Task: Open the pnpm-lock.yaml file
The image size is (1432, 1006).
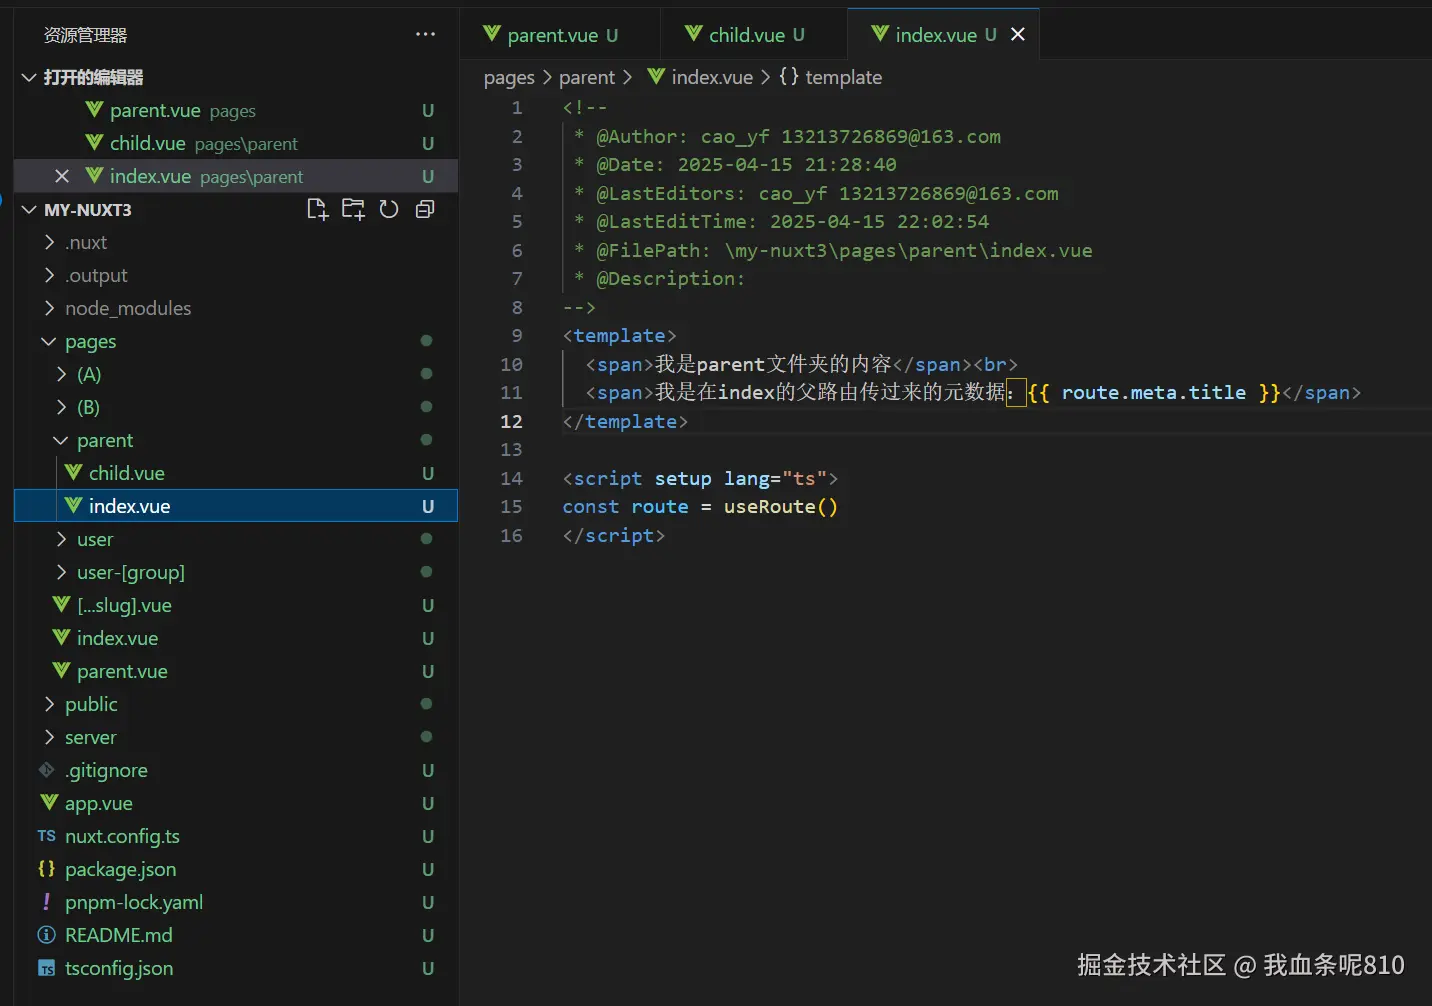Action: 236,902
